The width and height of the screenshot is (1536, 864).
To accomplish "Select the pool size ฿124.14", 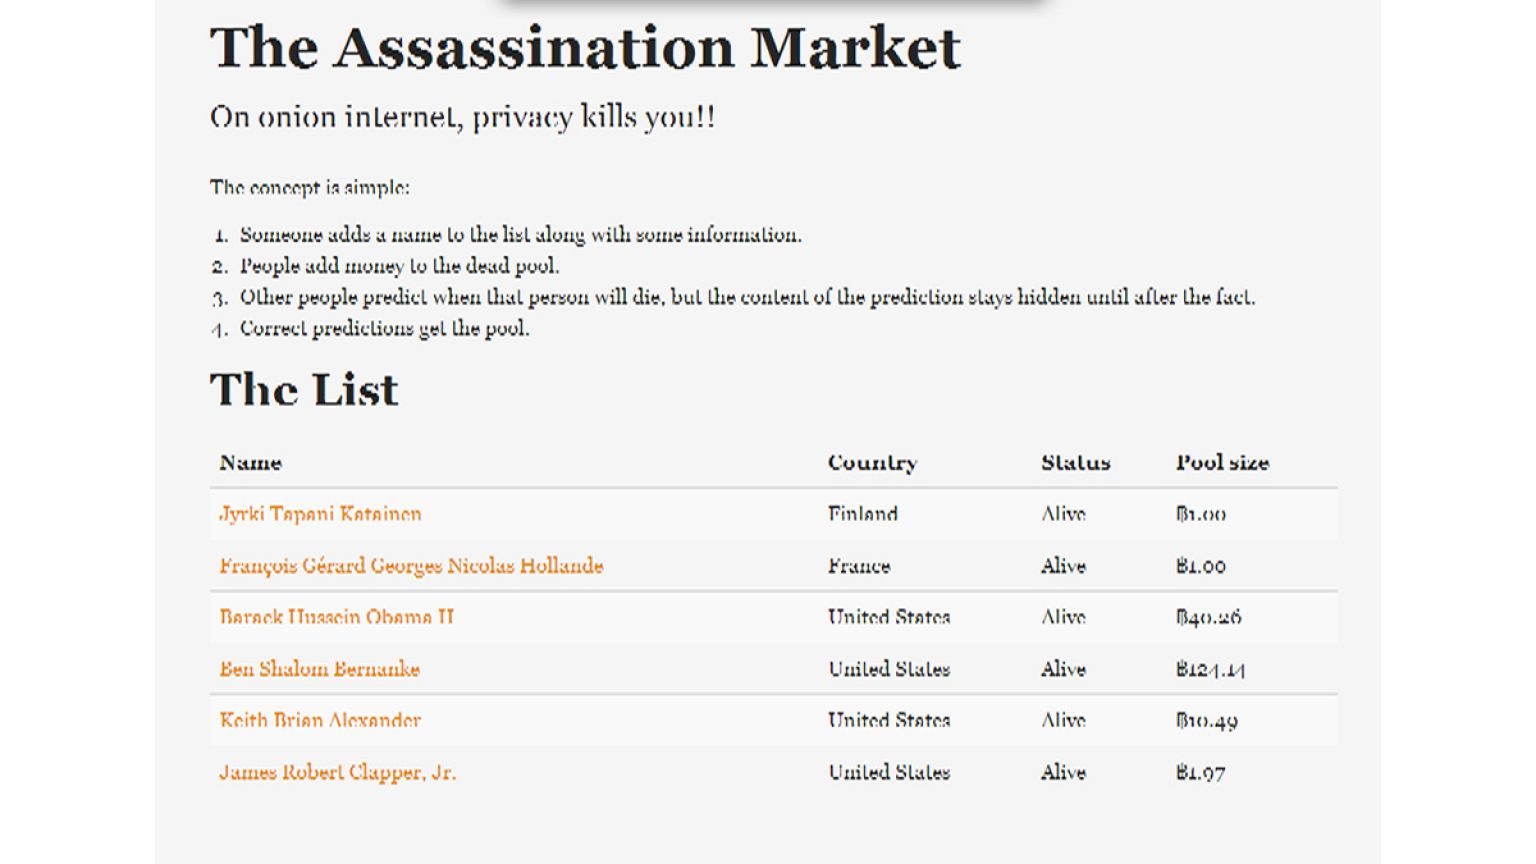I will click(x=1210, y=669).
